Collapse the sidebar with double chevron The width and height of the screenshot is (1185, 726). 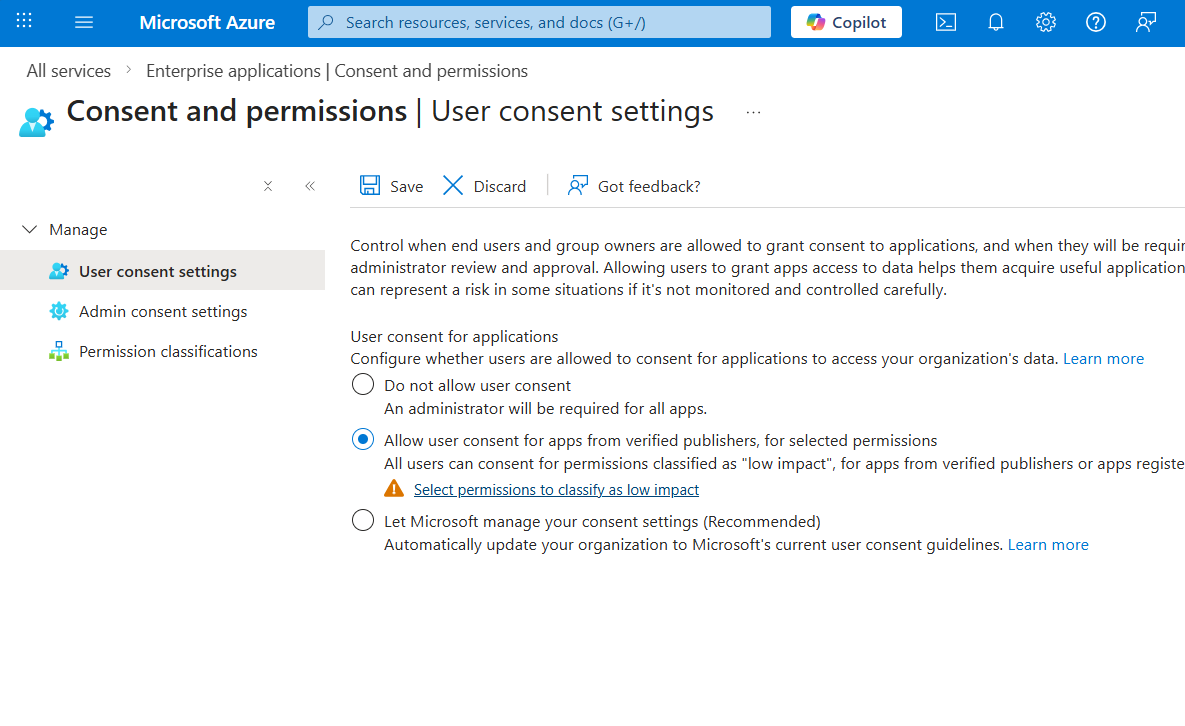[310, 186]
